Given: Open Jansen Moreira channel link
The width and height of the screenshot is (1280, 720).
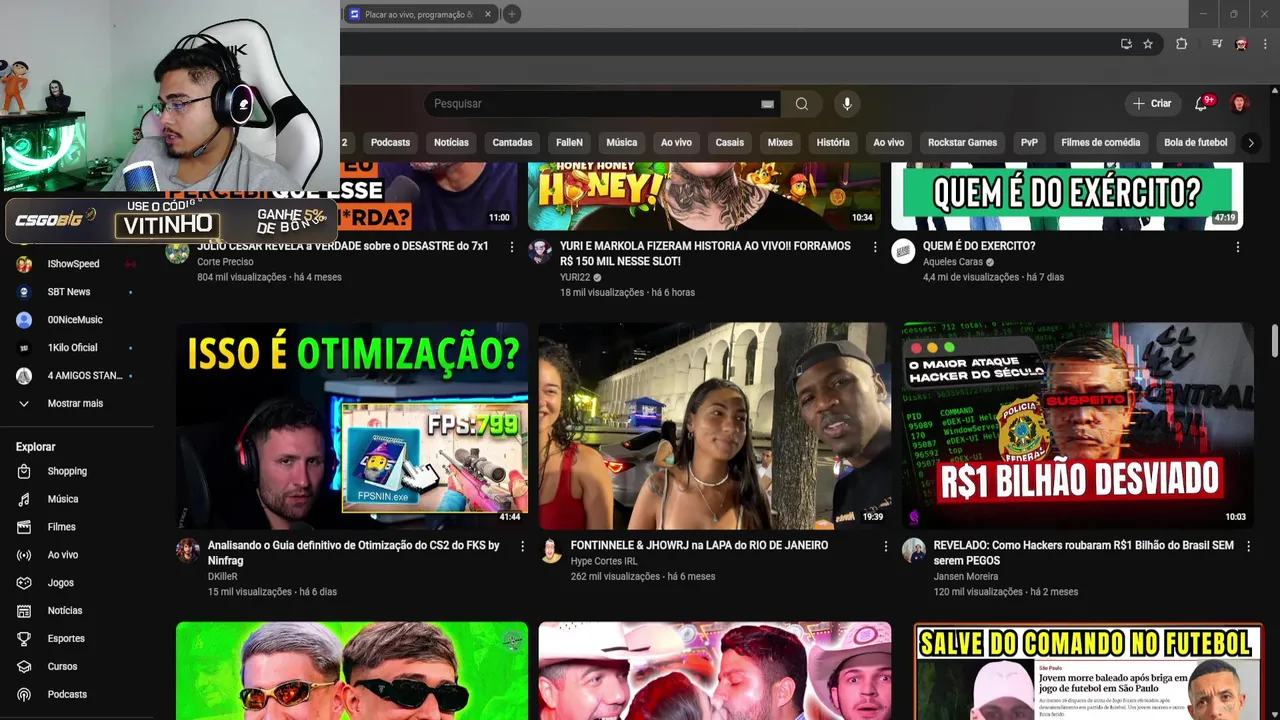Looking at the screenshot, I should (966, 577).
